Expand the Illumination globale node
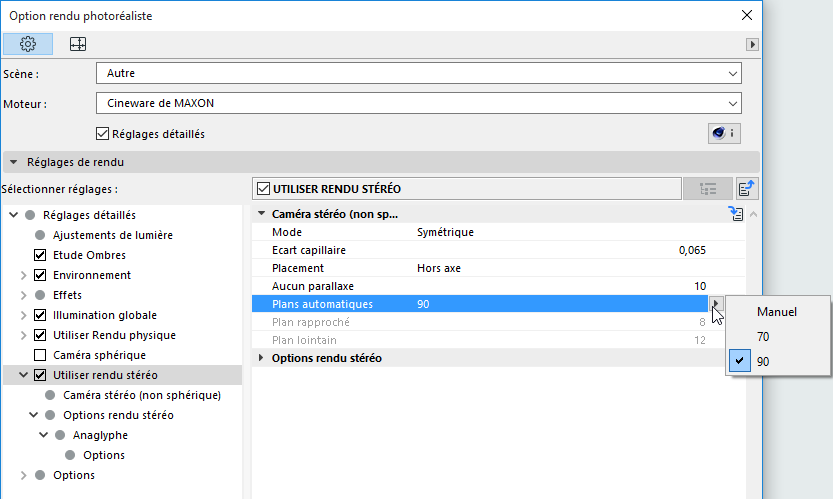The width and height of the screenshot is (833, 499). click(23, 315)
